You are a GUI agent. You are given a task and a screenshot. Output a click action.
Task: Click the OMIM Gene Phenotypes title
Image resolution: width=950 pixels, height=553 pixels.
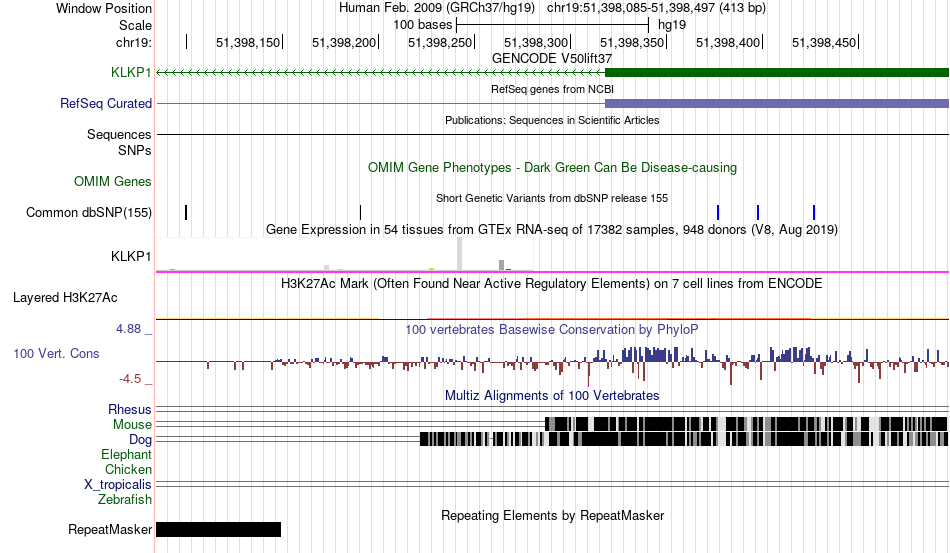click(553, 168)
